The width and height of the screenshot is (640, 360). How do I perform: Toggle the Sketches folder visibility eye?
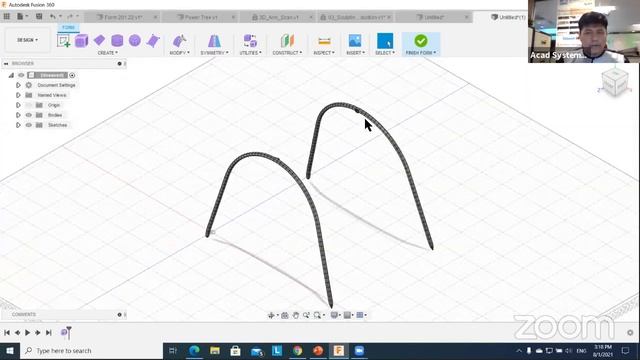(29, 125)
